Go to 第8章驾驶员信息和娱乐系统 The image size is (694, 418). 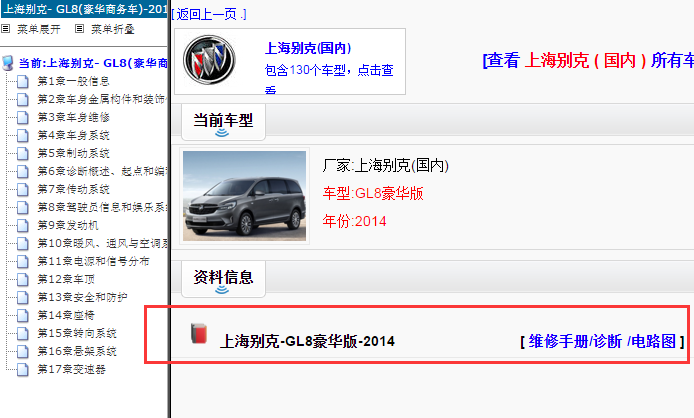click(x=101, y=207)
